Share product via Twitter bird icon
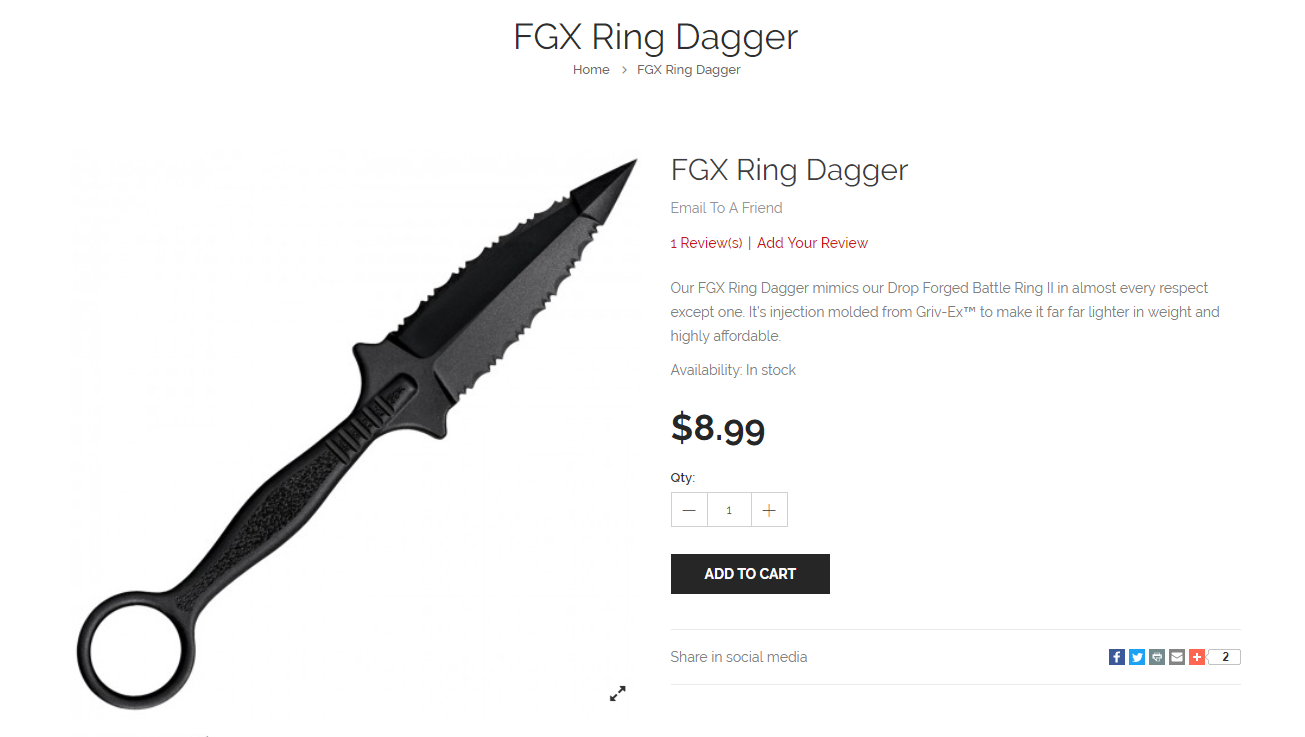 (x=1137, y=657)
